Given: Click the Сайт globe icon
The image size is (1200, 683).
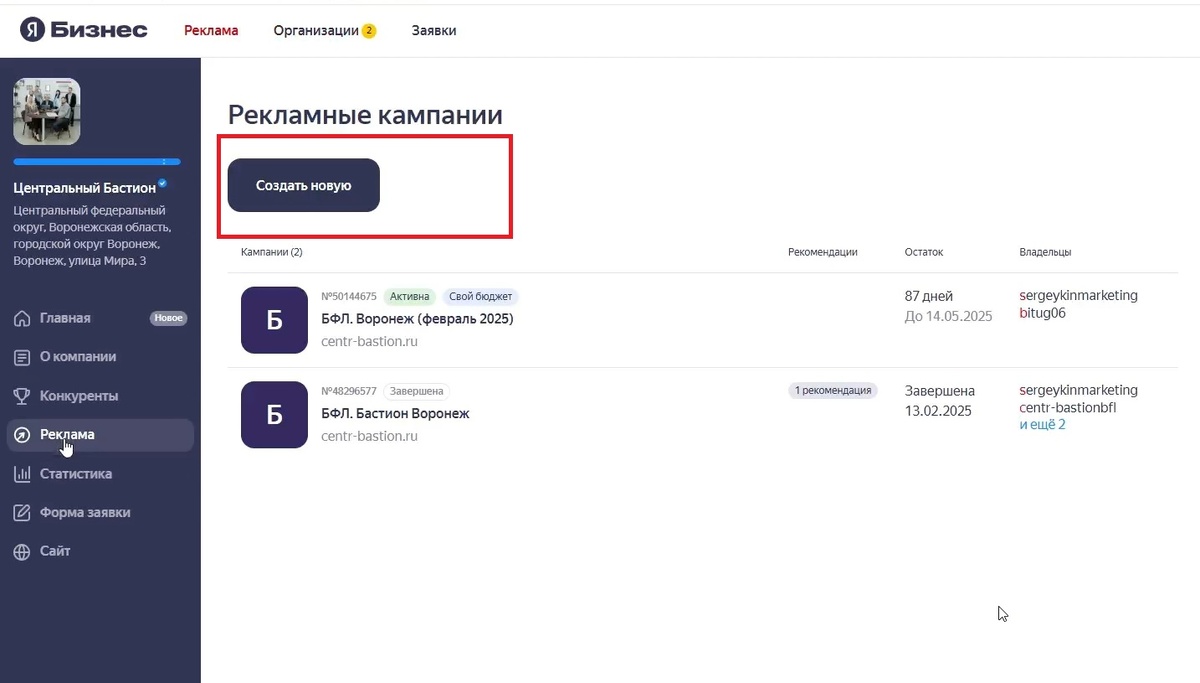Looking at the screenshot, I should (x=22, y=552).
